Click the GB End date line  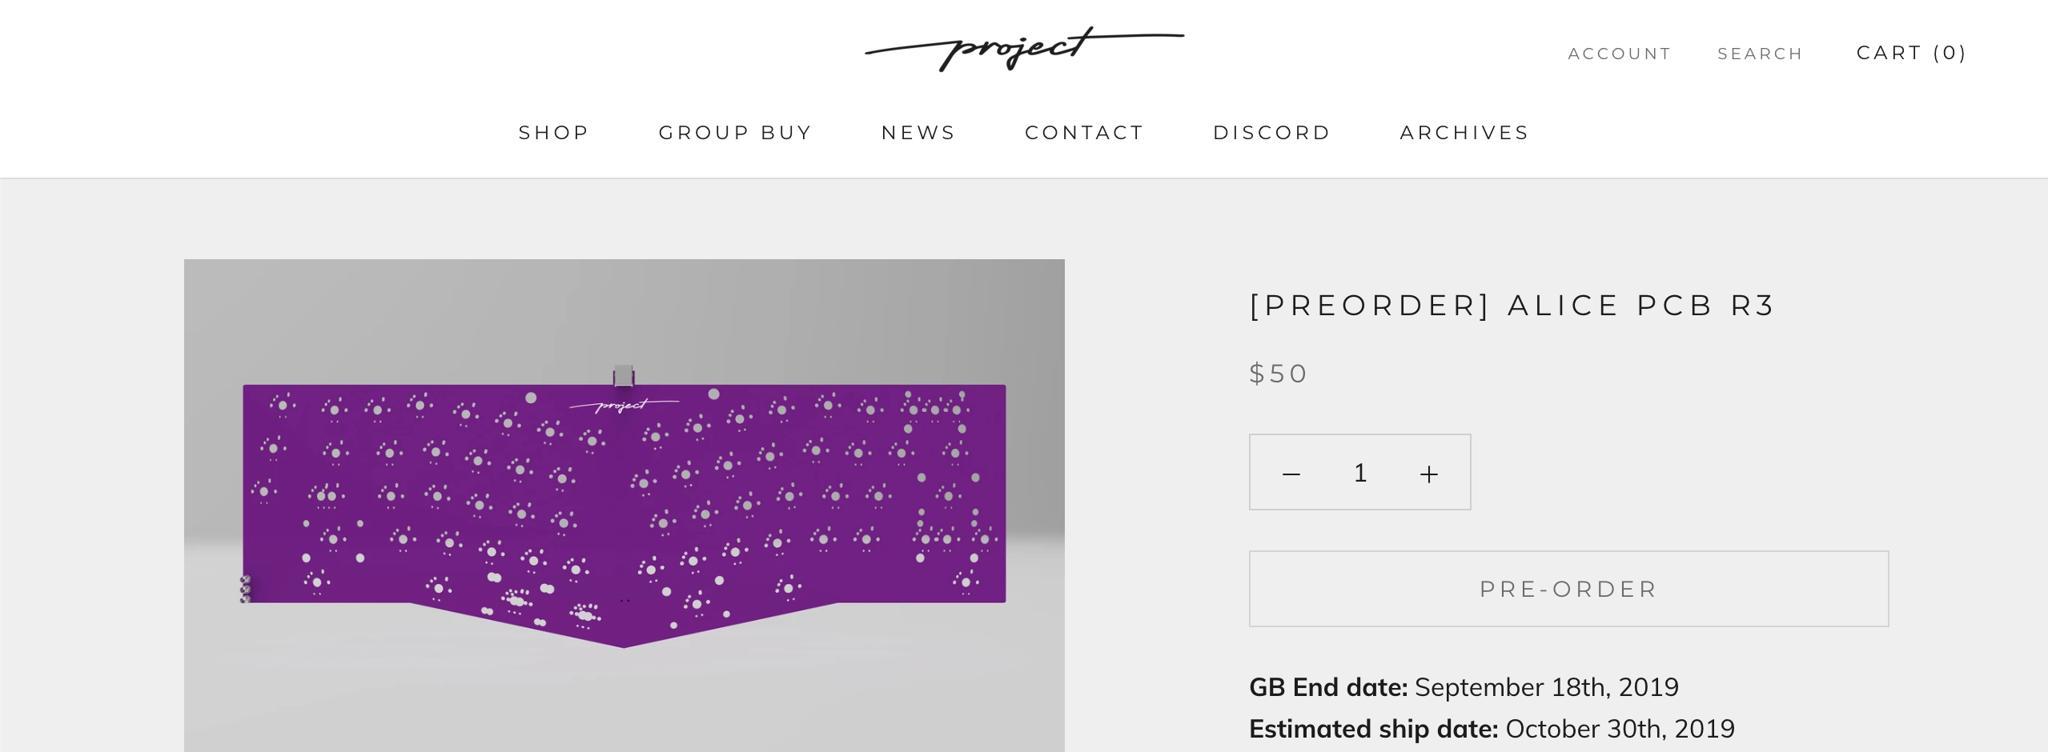1463,687
